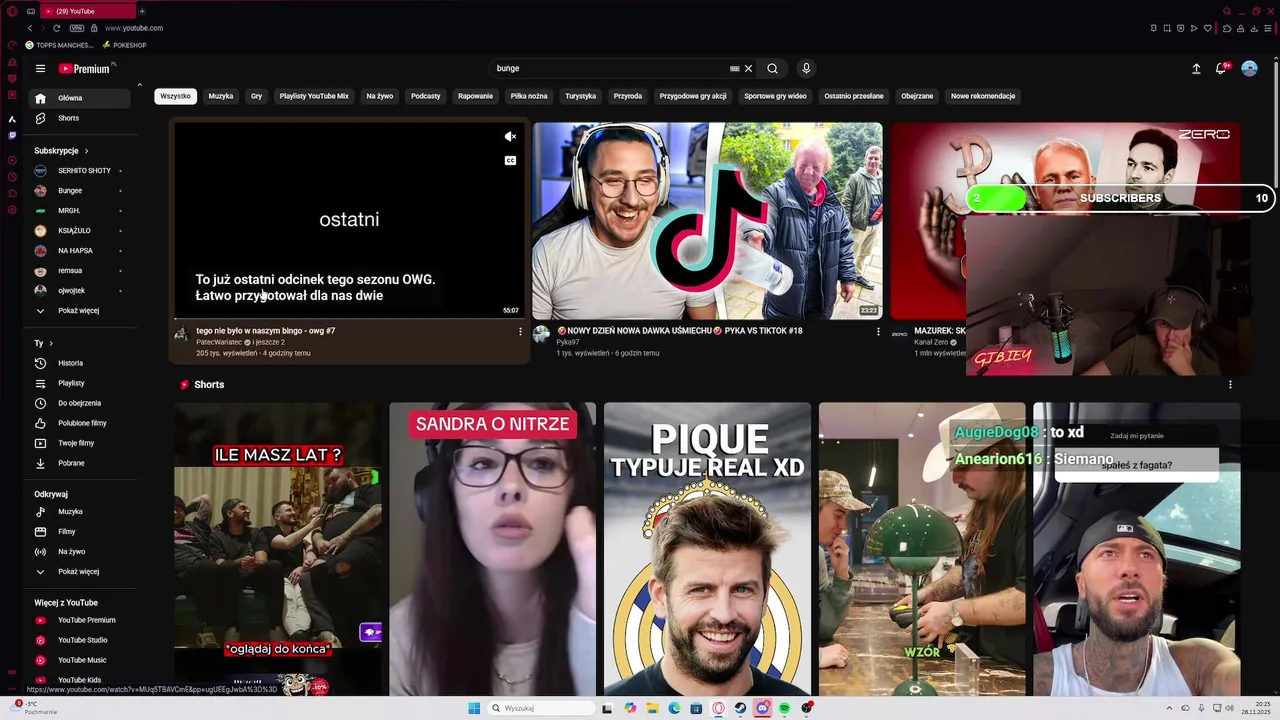The image size is (1280, 720).
Task: Open Na żywo under Odkrywaj
Action: (x=78, y=552)
